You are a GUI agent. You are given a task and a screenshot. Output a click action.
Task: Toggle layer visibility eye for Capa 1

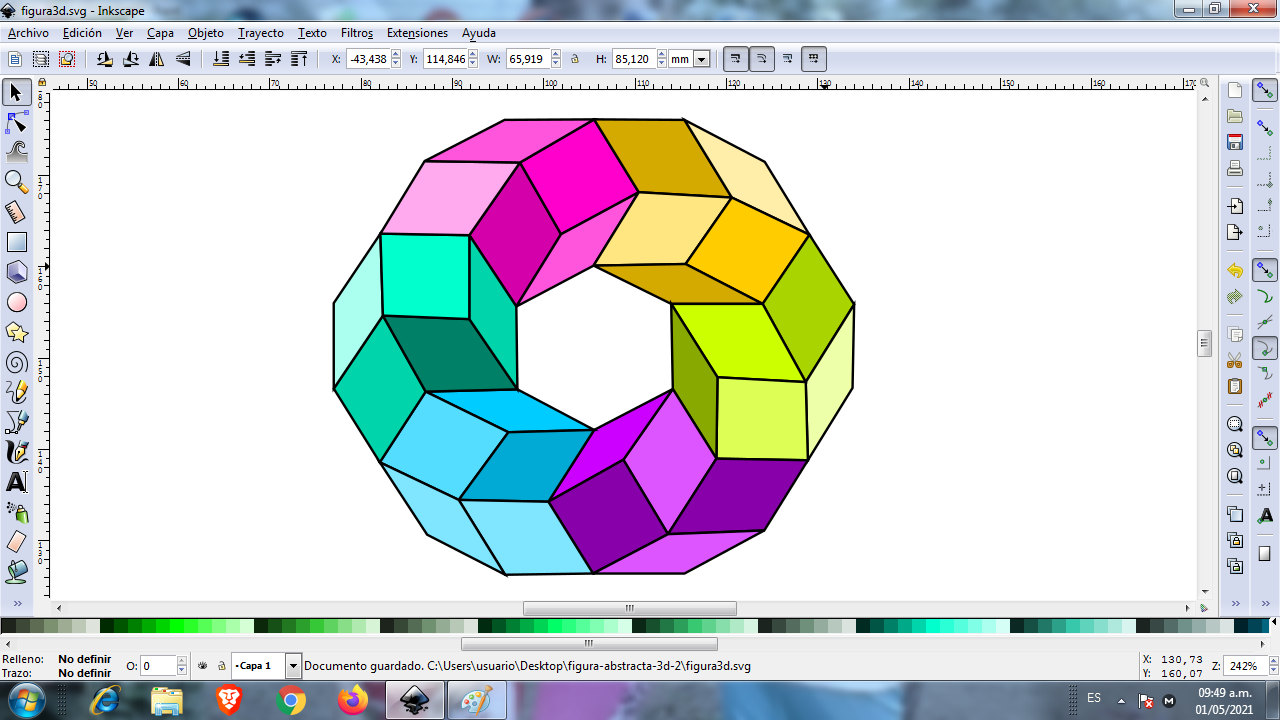[x=203, y=665]
